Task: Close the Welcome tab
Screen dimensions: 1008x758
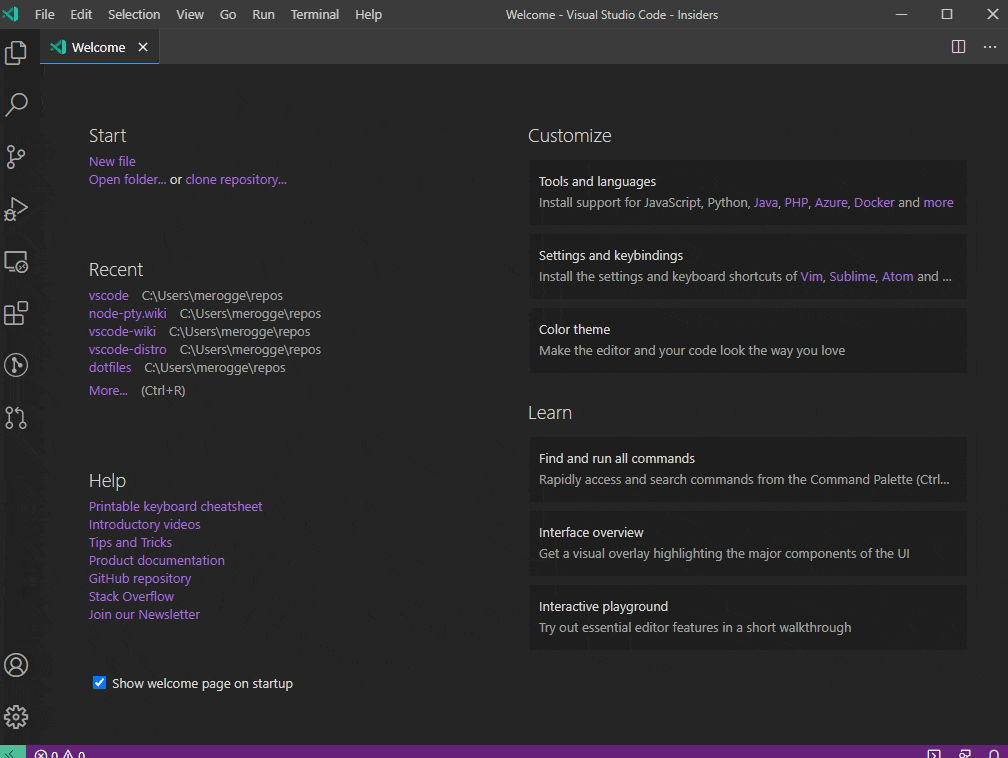Action: pyautogui.click(x=142, y=46)
